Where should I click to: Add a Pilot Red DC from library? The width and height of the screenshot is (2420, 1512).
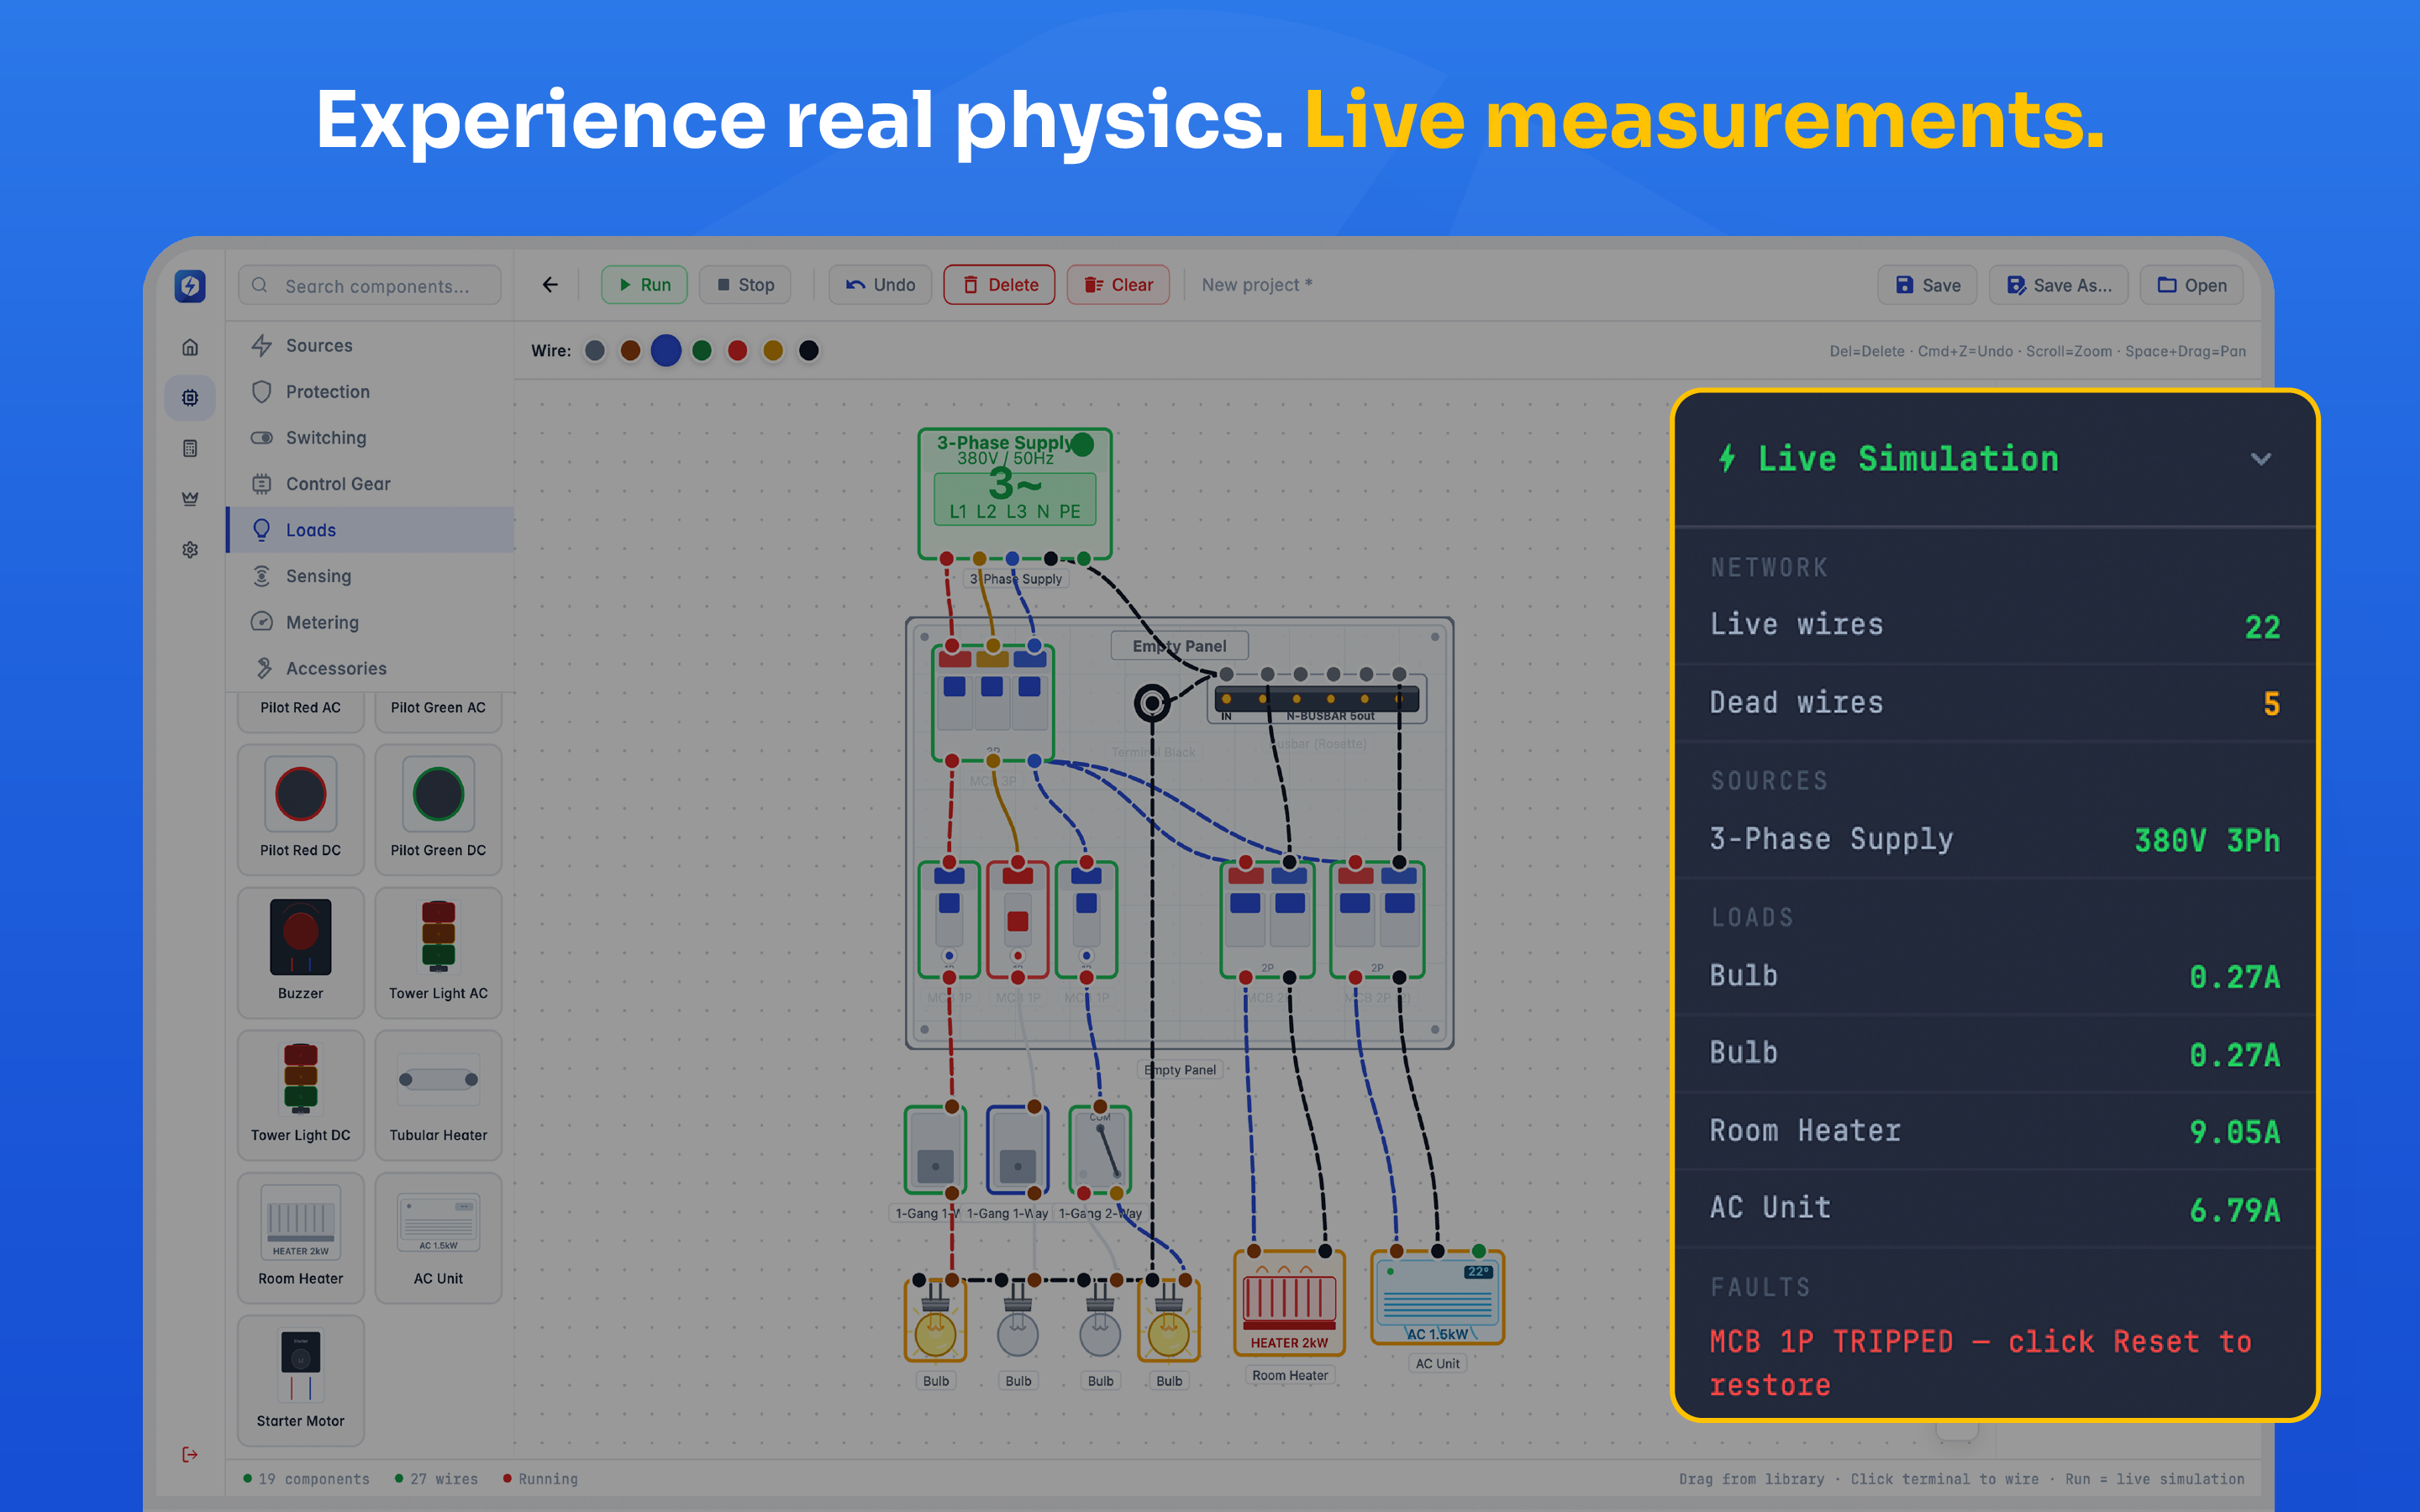[x=301, y=809]
